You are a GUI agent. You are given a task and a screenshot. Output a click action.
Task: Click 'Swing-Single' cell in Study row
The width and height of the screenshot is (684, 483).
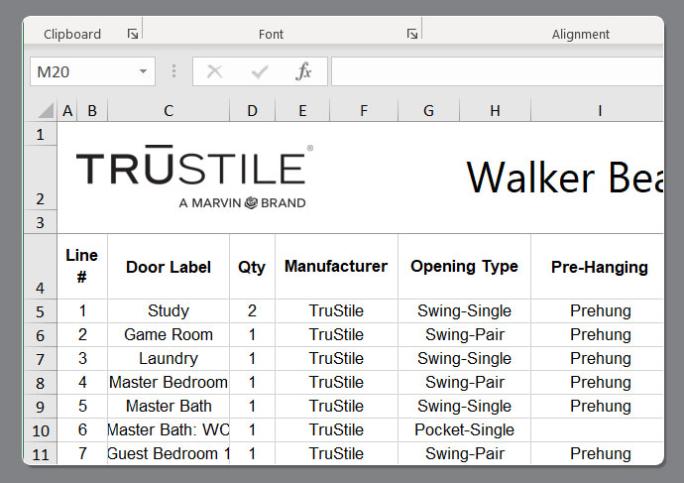pyautogui.click(x=464, y=311)
